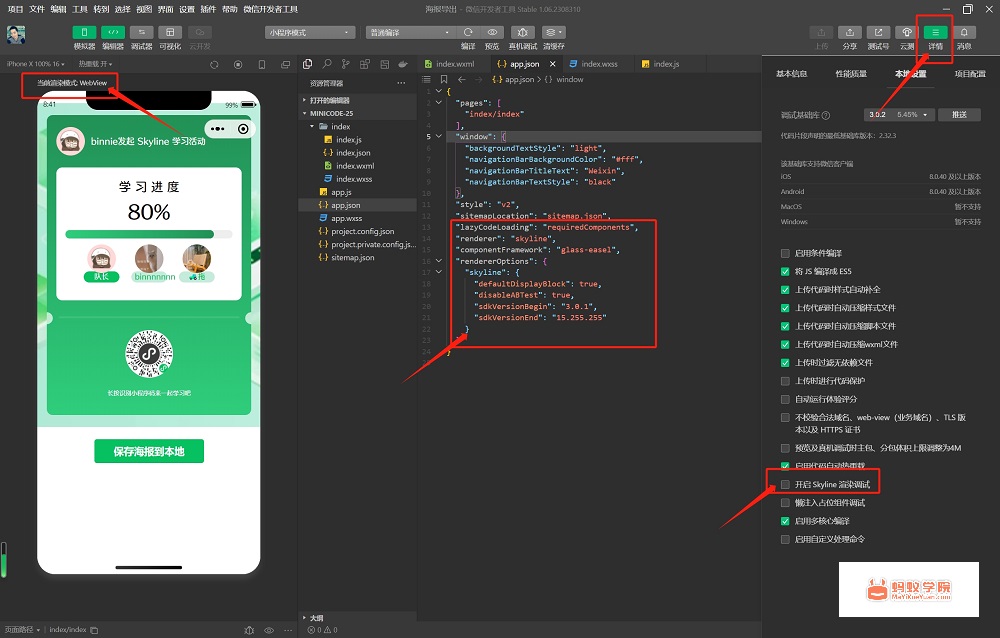This screenshot has width=1000, height=638.
Task: Click the help question mark beside 调试基础库
Action: pos(826,115)
